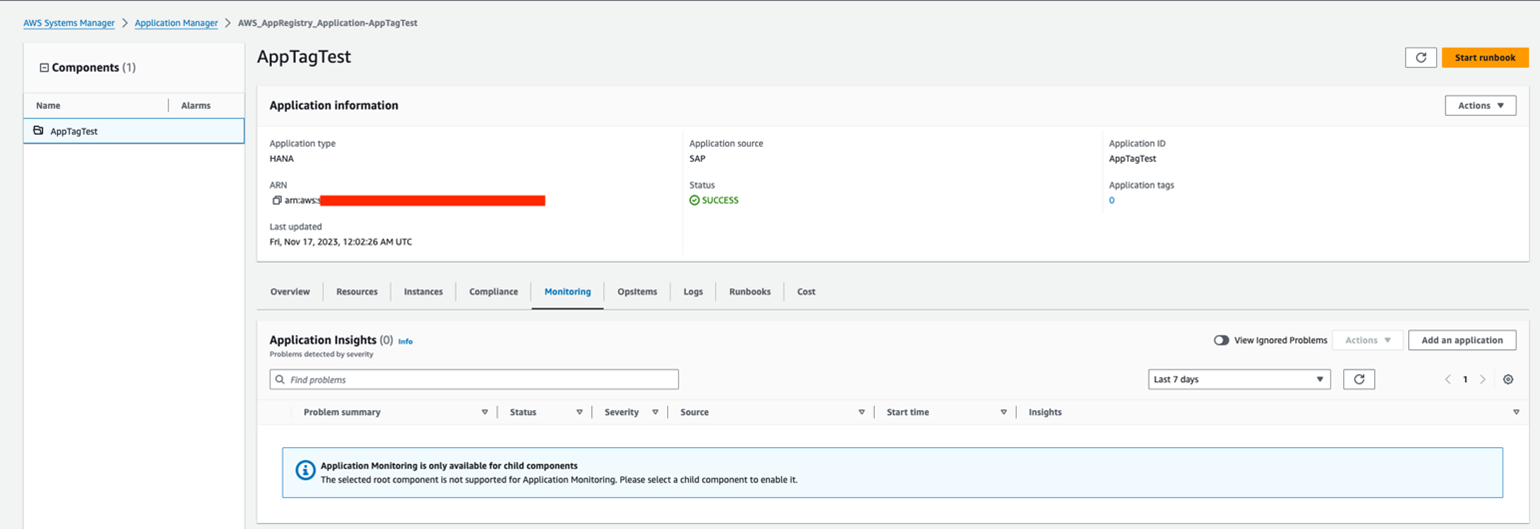Sort by Severity column arrow
Screen dimensions: 1540x529
point(655,412)
